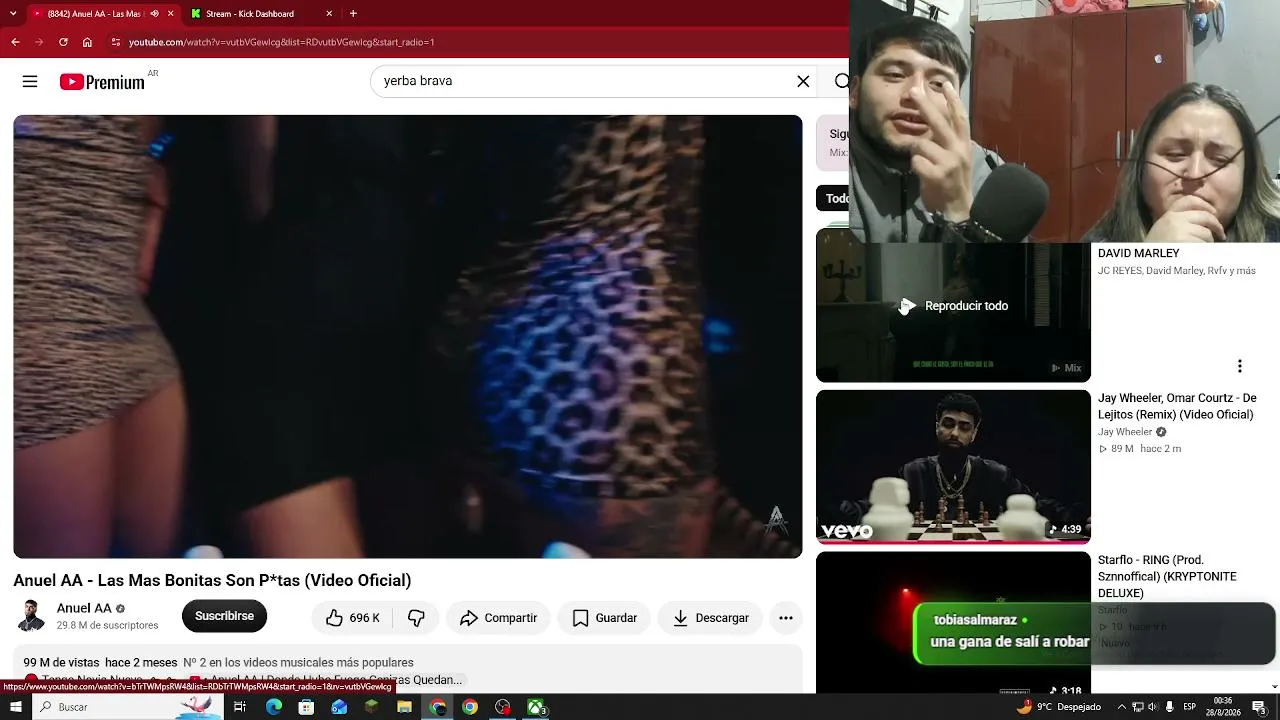Subscribe to Anuel AA with Suscribirse
Screen dimensions: 1280x720
tap(224, 616)
